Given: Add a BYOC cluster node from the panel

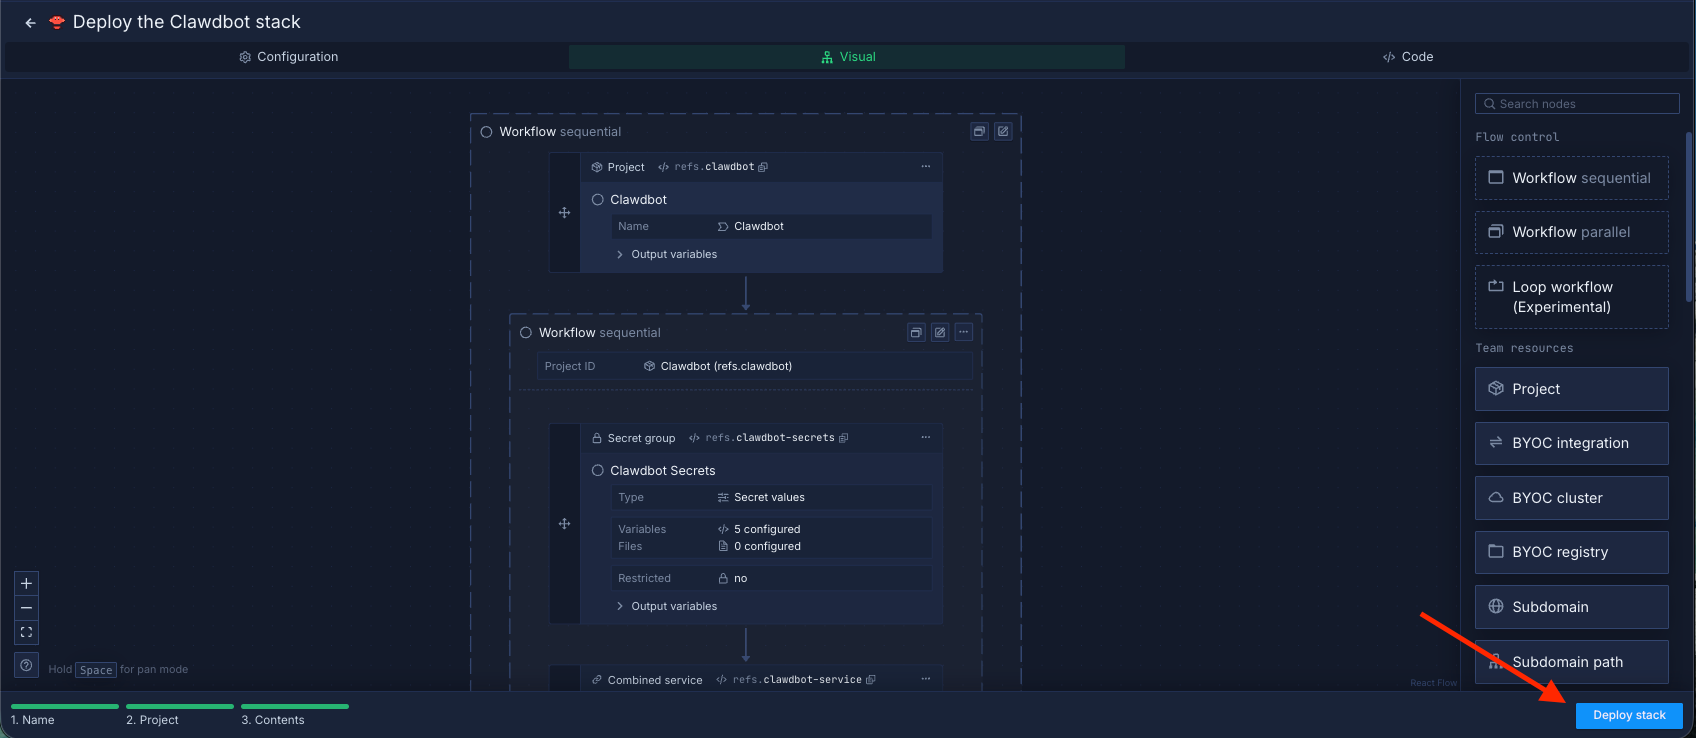Looking at the screenshot, I should tap(1571, 498).
